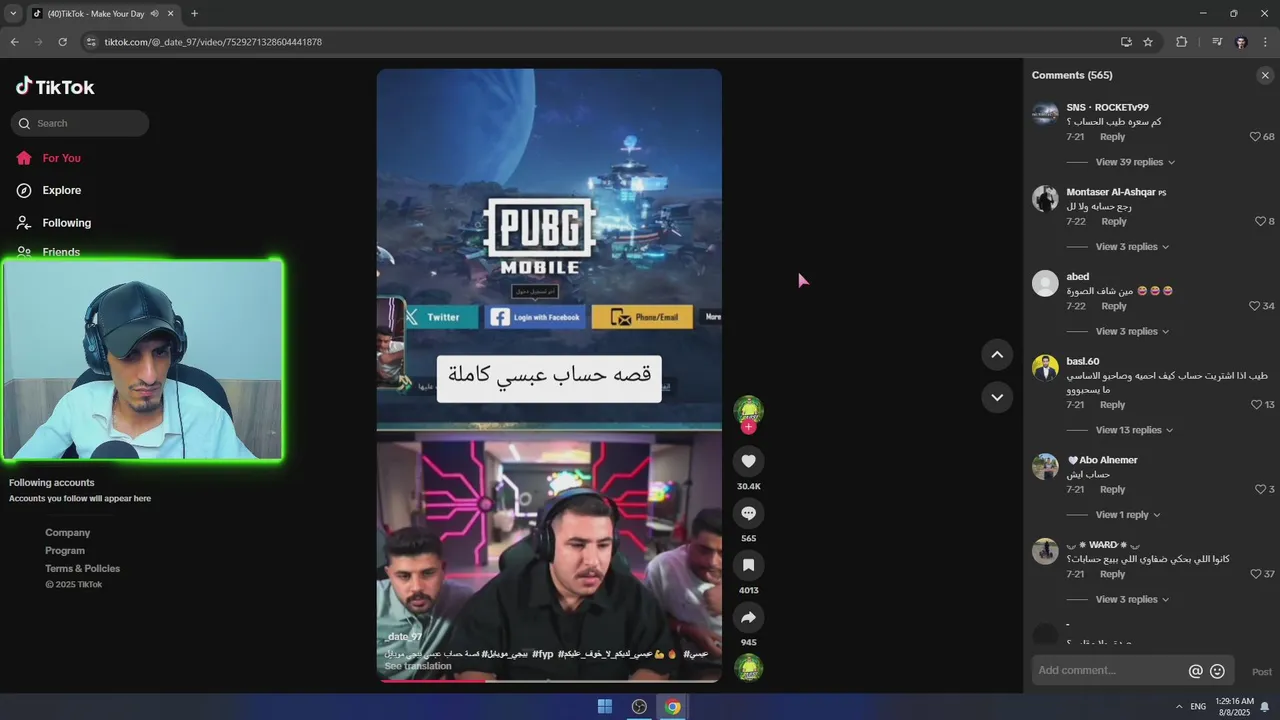Click the #fyp hashtag in caption

click(542, 654)
